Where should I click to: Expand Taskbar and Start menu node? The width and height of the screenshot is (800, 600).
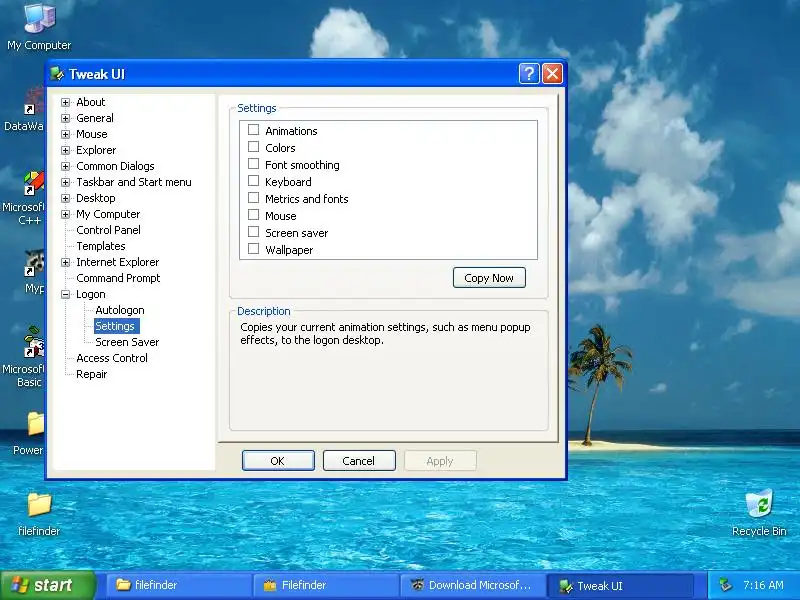(x=65, y=182)
